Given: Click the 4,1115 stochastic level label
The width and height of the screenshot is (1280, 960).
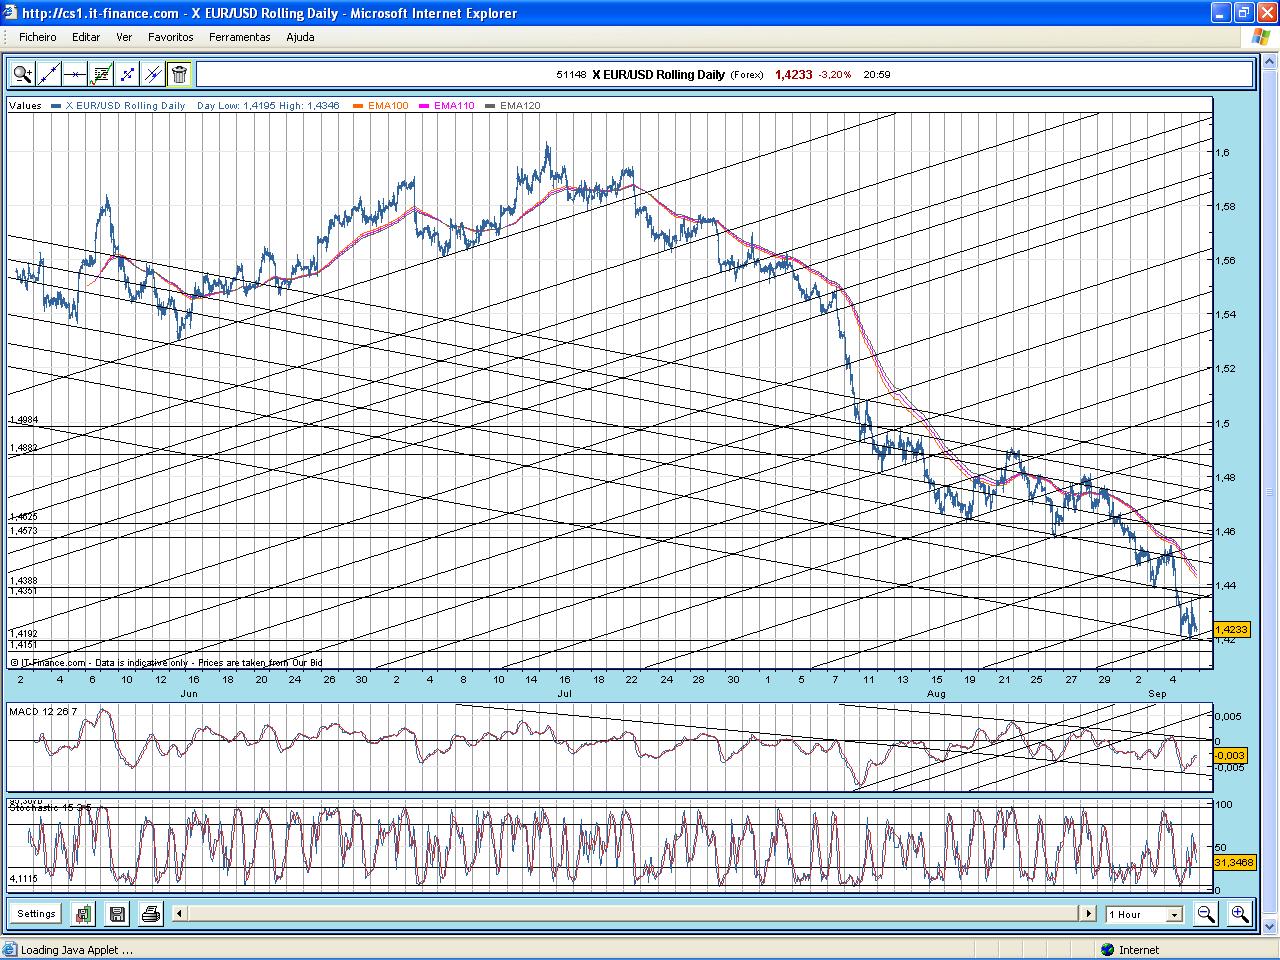Looking at the screenshot, I should point(23,879).
